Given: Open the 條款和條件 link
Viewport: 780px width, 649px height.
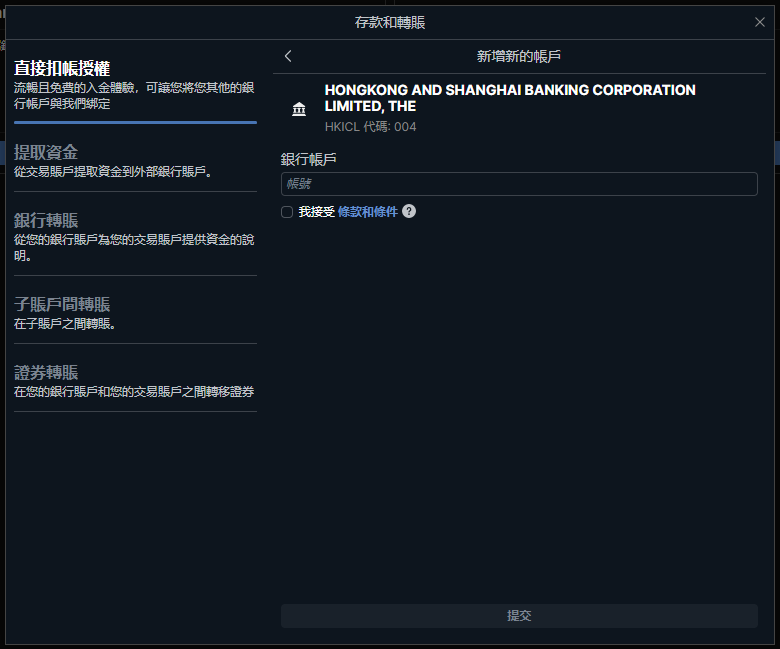Looking at the screenshot, I should point(368,212).
